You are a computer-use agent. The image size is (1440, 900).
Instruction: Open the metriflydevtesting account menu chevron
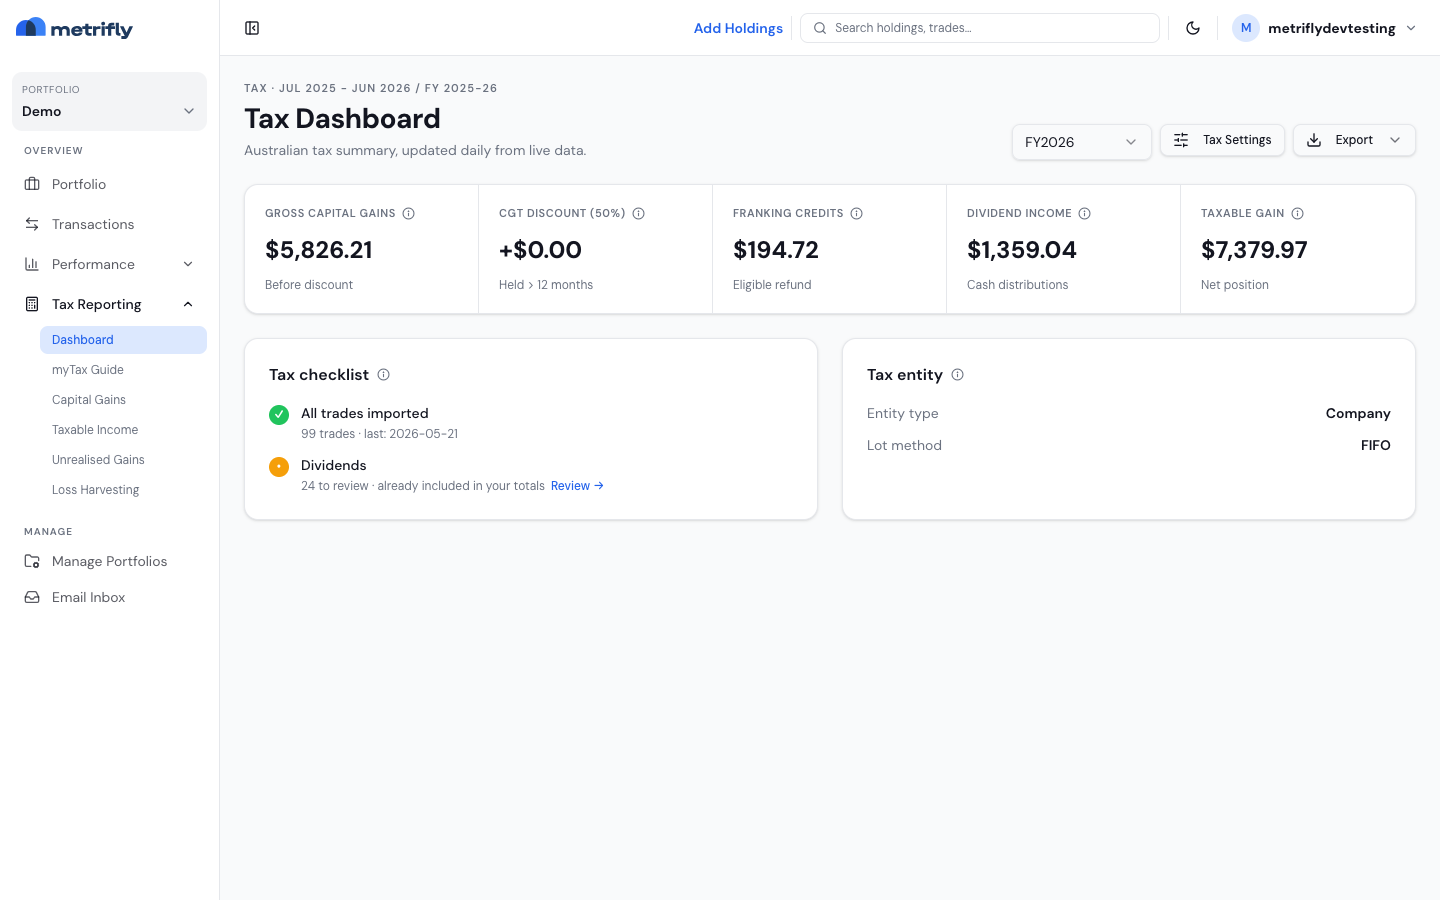[1411, 28]
